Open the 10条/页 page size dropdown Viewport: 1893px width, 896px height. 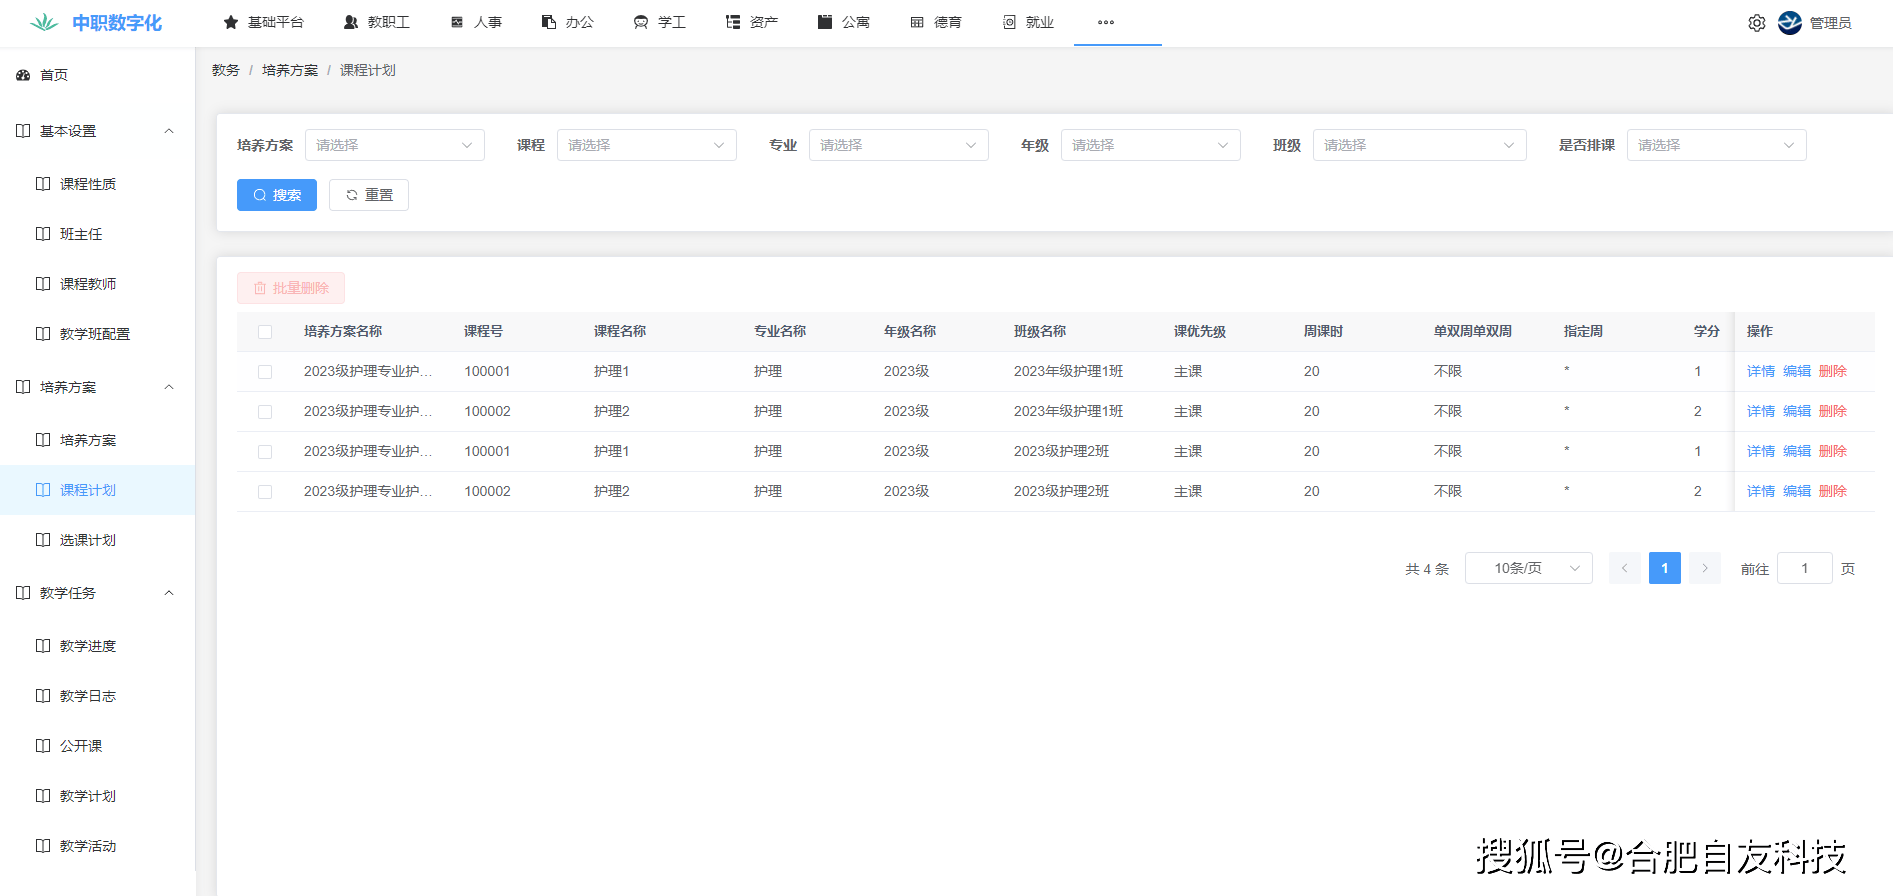(x=1529, y=568)
